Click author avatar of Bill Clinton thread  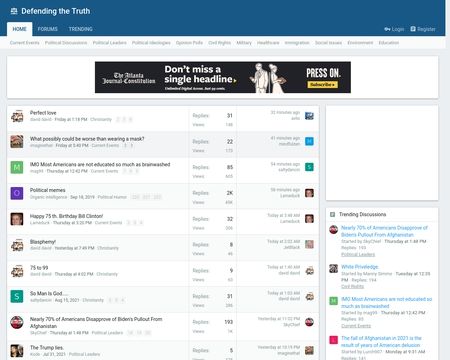(17, 219)
